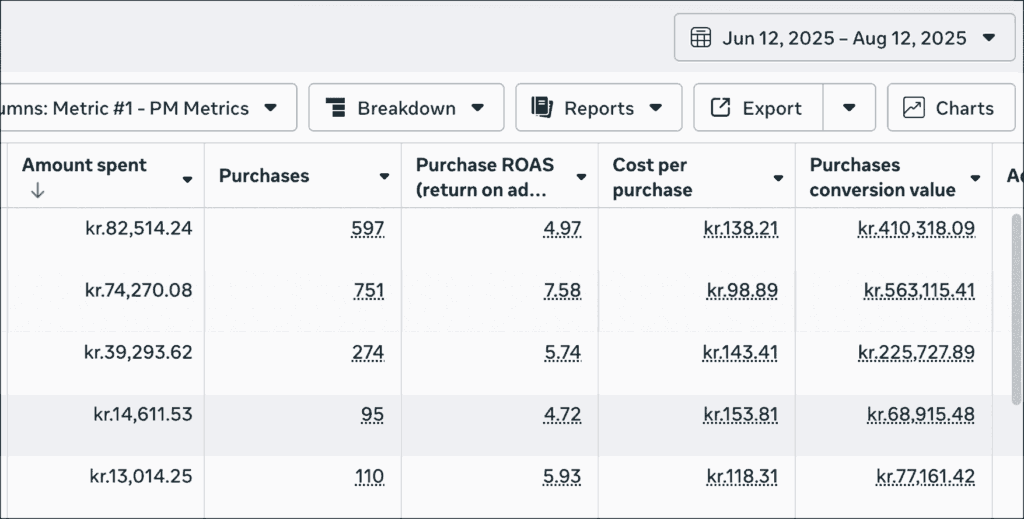1024x519 pixels.
Task: Click the kr.410,318.09 conversion value link
Action: (x=915, y=229)
